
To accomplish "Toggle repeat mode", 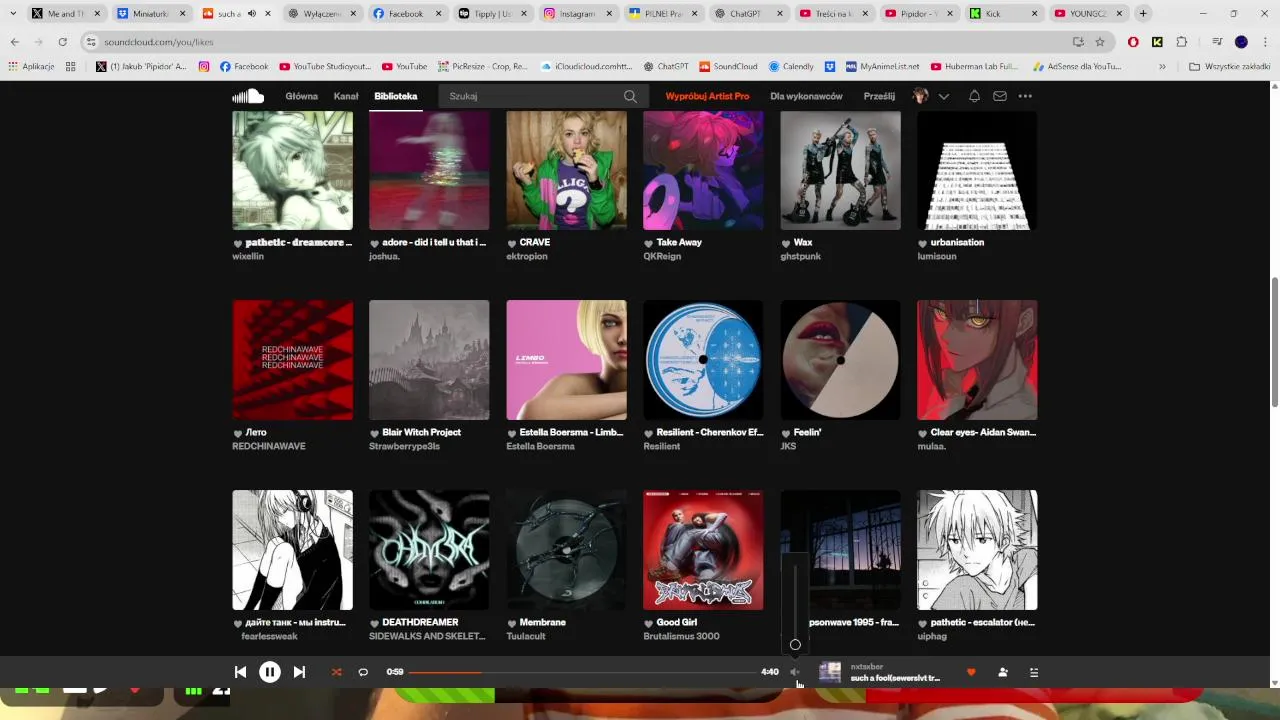I will coord(363,672).
